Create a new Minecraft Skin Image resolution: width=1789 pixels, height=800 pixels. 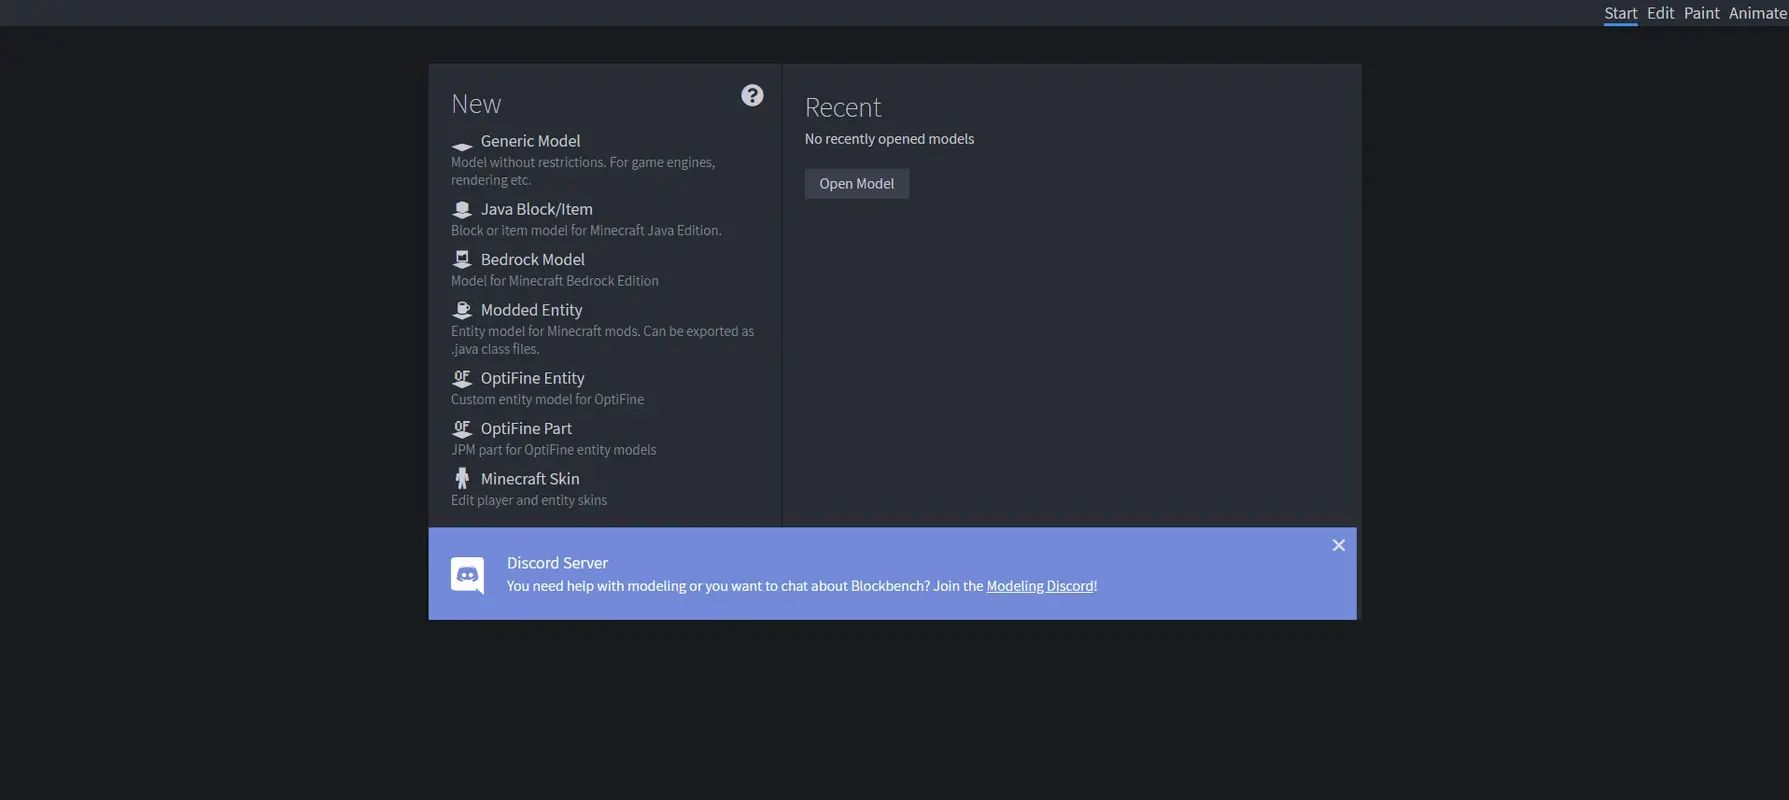pyautogui.click(x=530, y=479)
